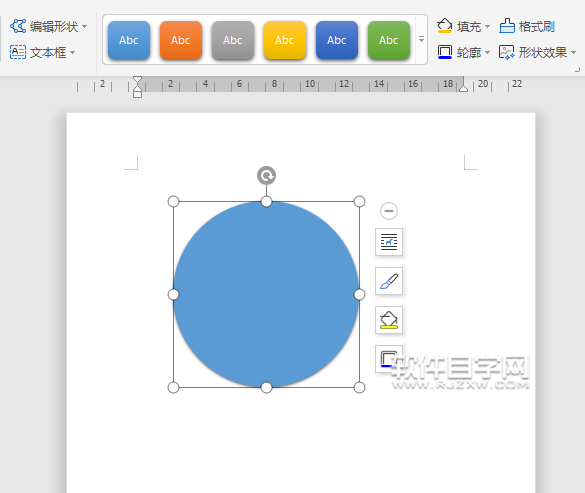Click the floating brush style icon
The width and height of the screenshot is (585, 493).
pos(389,281)
